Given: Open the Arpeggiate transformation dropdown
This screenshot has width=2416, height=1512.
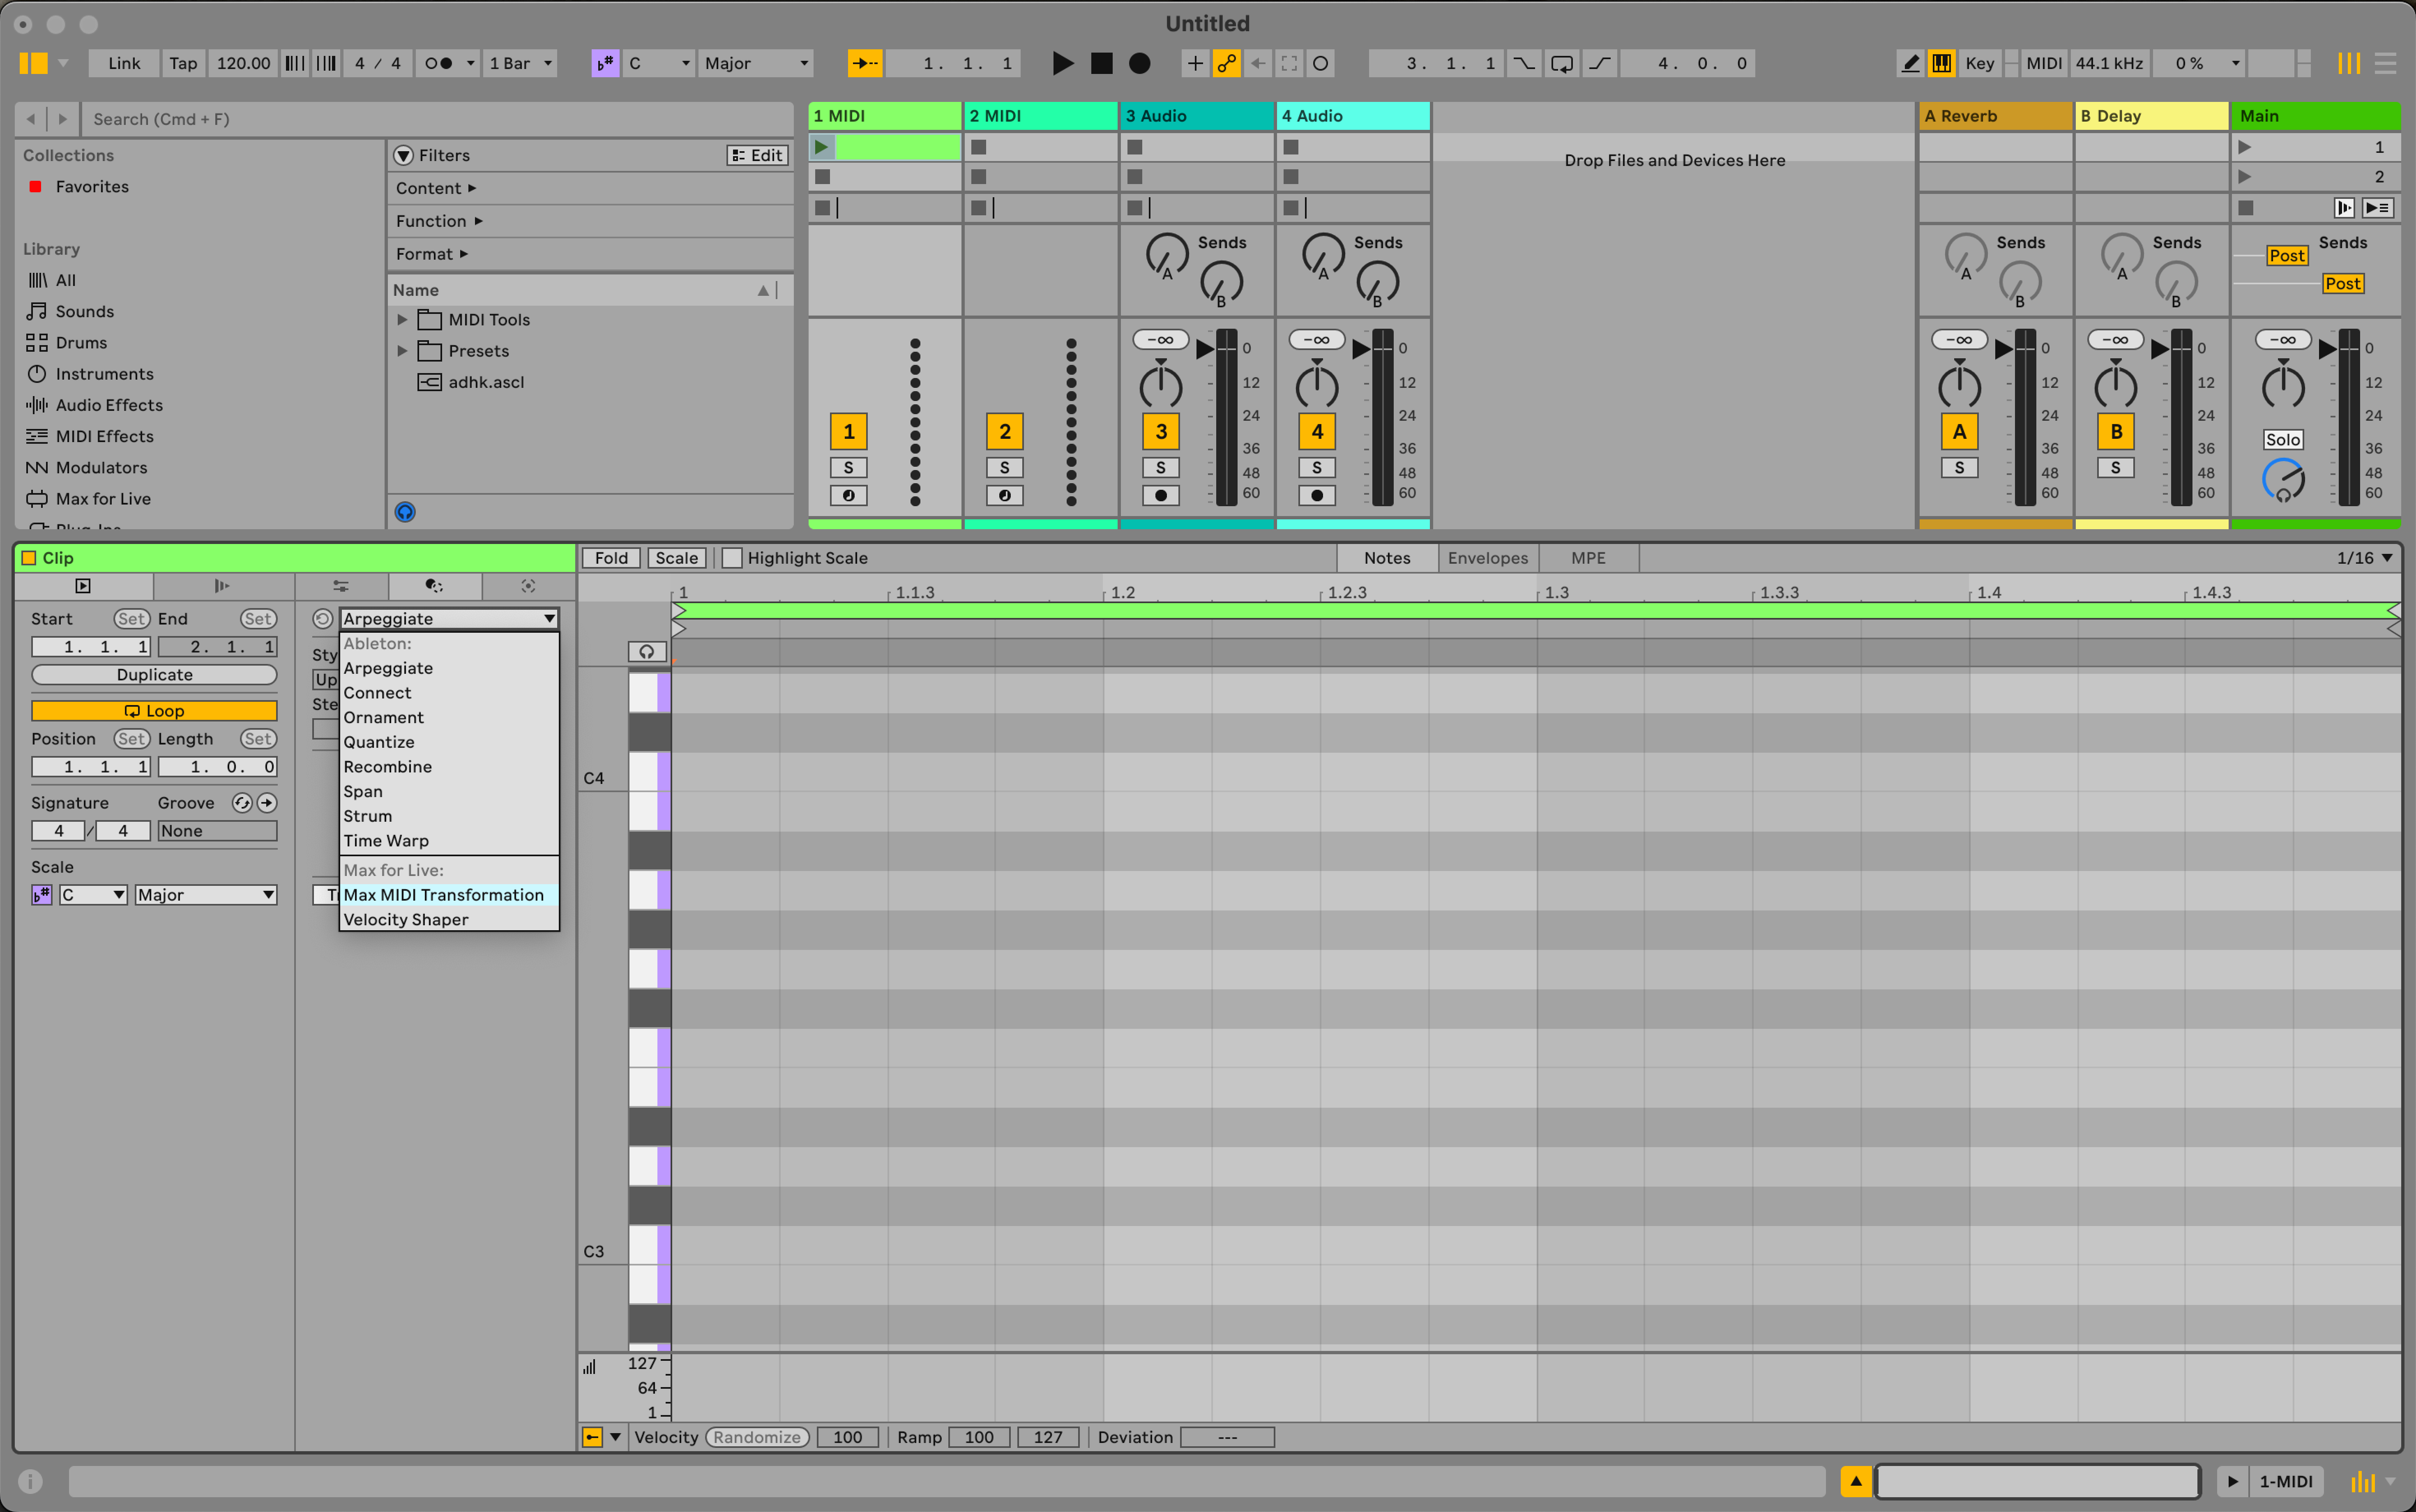Looking at the screenshot, I should [449, 619].
